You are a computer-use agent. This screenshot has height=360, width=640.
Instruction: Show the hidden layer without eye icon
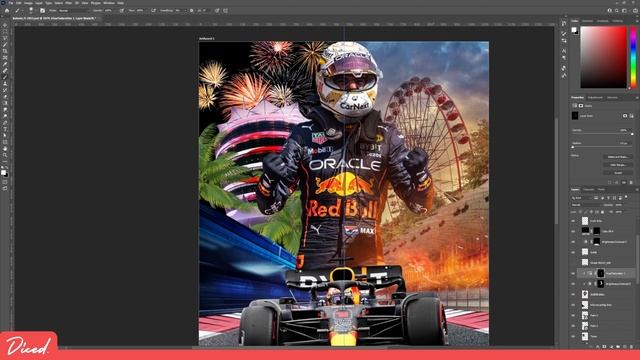(x=573, y=262)
